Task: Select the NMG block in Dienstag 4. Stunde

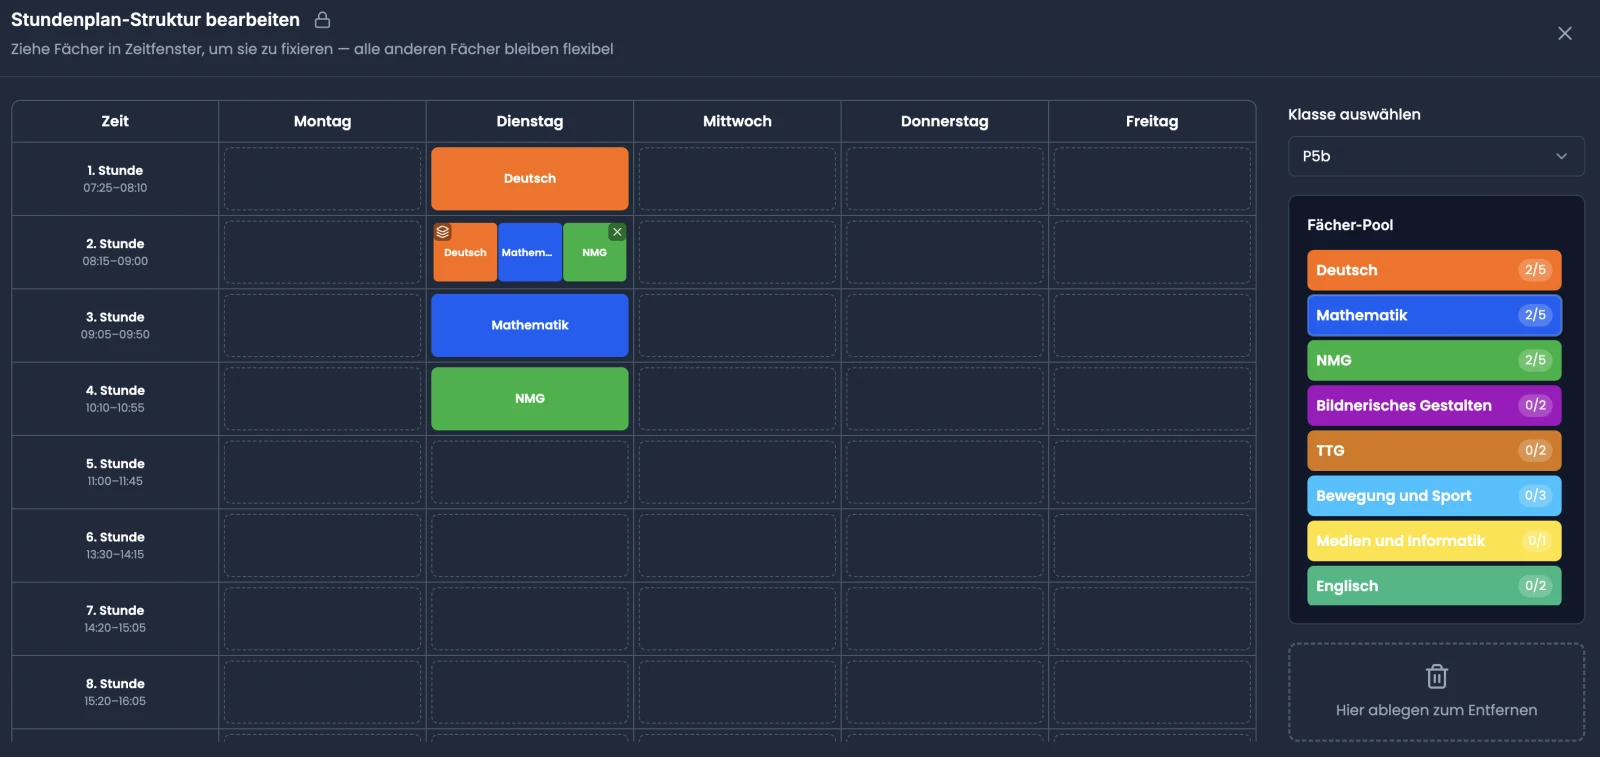Action: [530, 399]
